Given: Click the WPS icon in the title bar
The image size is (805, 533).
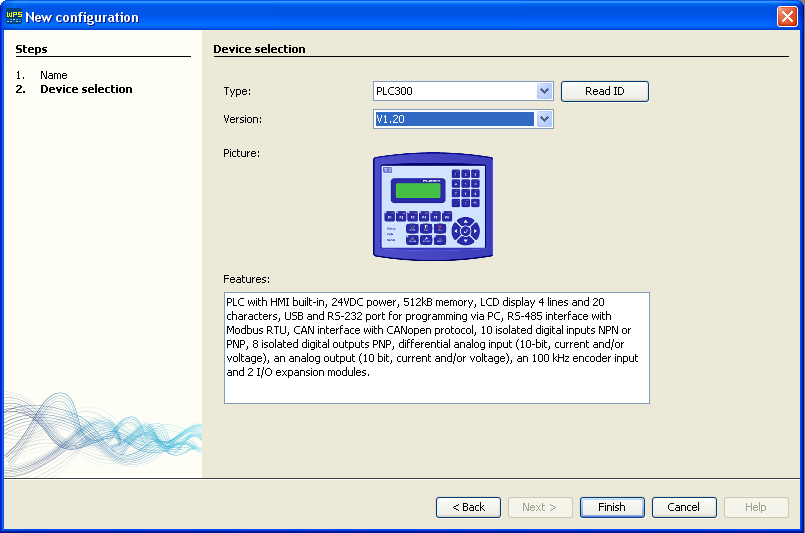Looking at the screenshot, I should [x=14, y=17].
